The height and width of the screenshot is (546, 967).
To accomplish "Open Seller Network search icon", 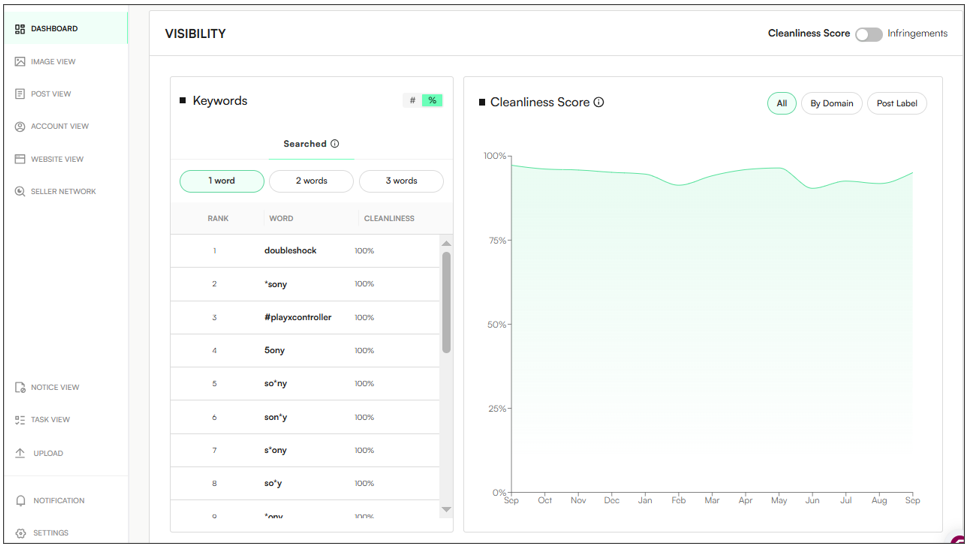I will pyautogui.click(x=20, y=191).
